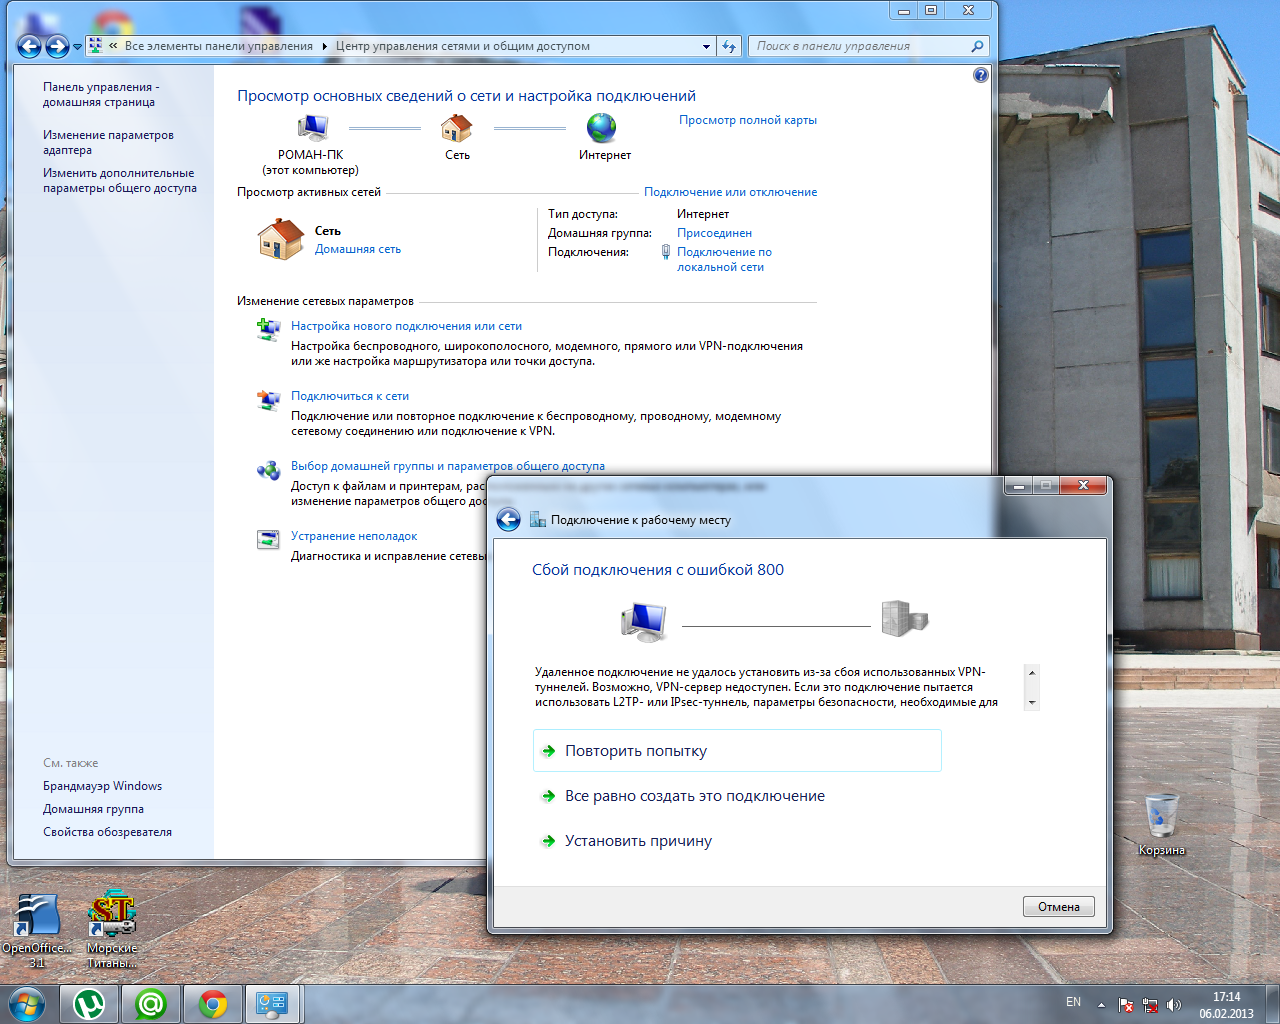This screenshot has width=1280, height=1024.
Task: Open the OpenOffice desktop shortcut
Action: click(36, 917)
